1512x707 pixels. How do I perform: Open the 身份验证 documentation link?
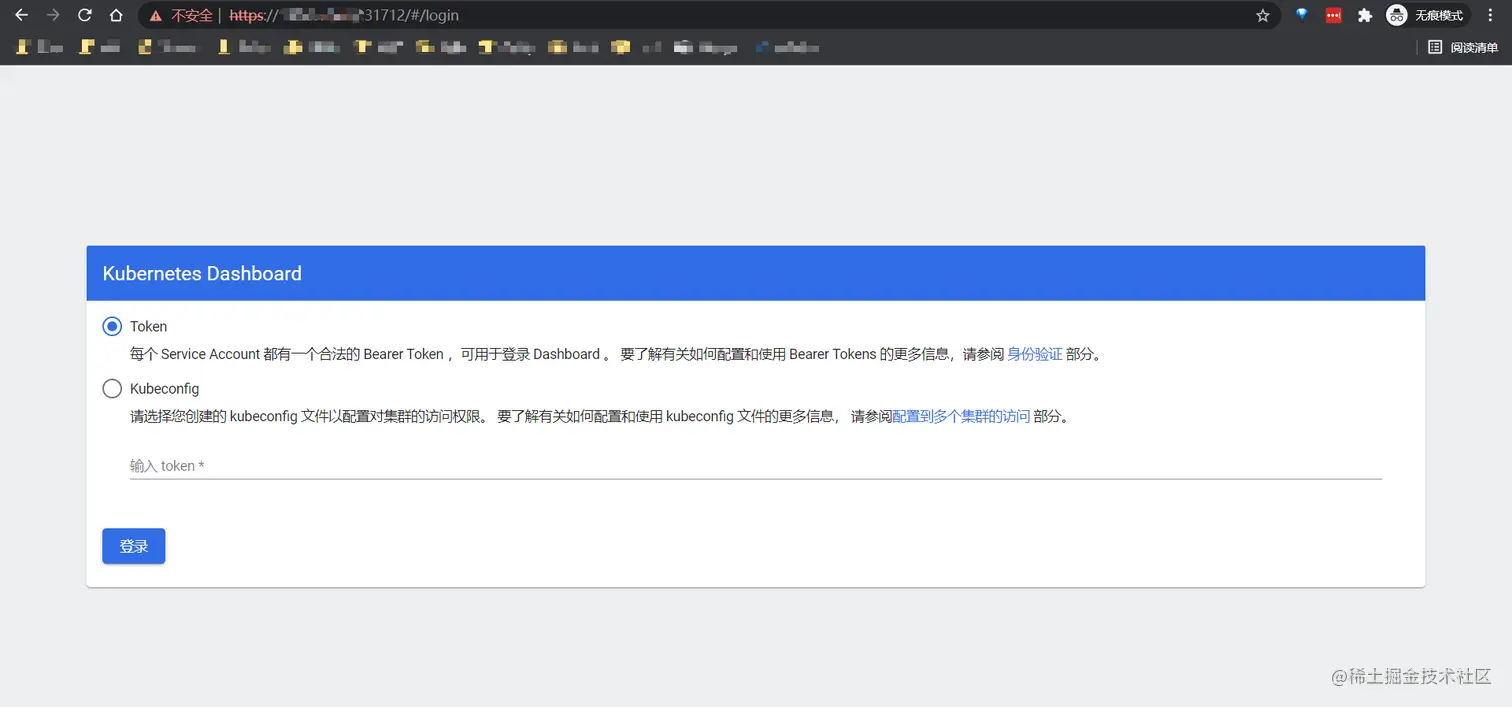1035,353
